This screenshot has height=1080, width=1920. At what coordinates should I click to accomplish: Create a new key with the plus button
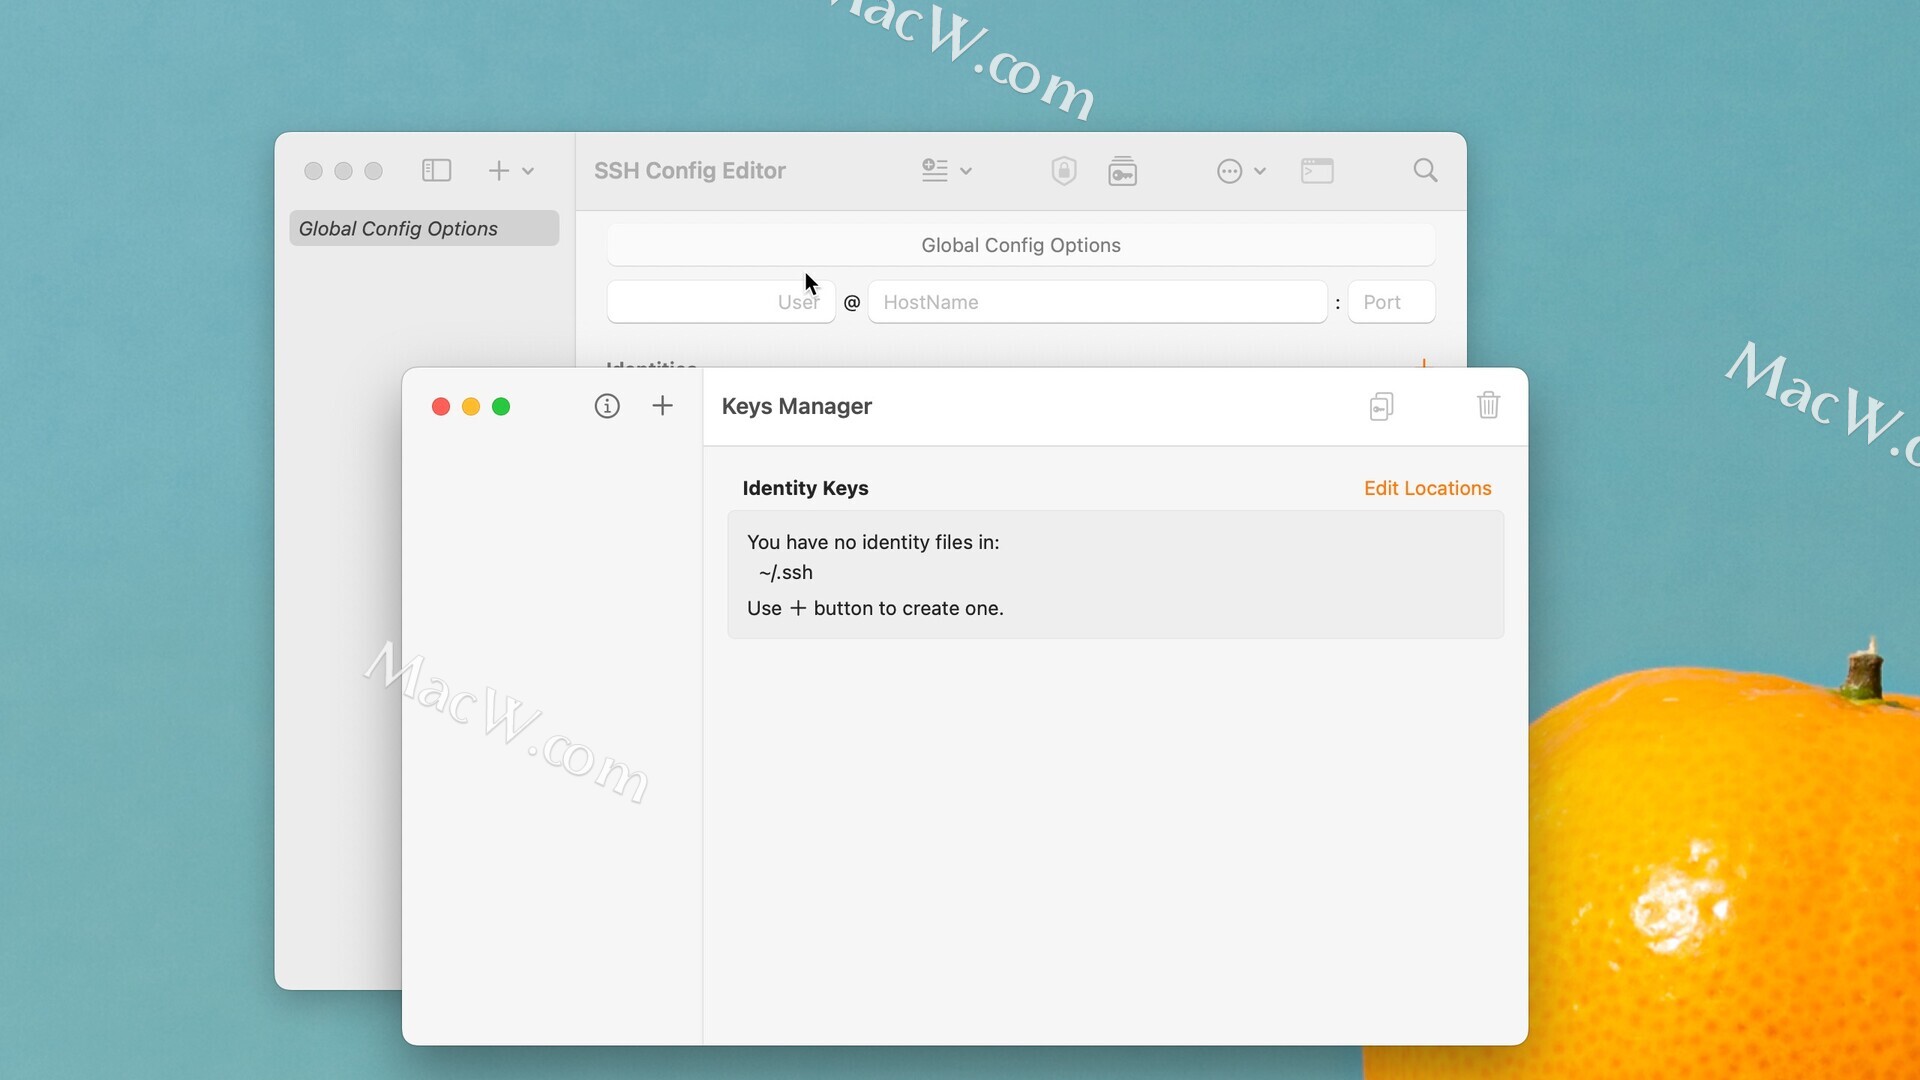coord(662,406)
